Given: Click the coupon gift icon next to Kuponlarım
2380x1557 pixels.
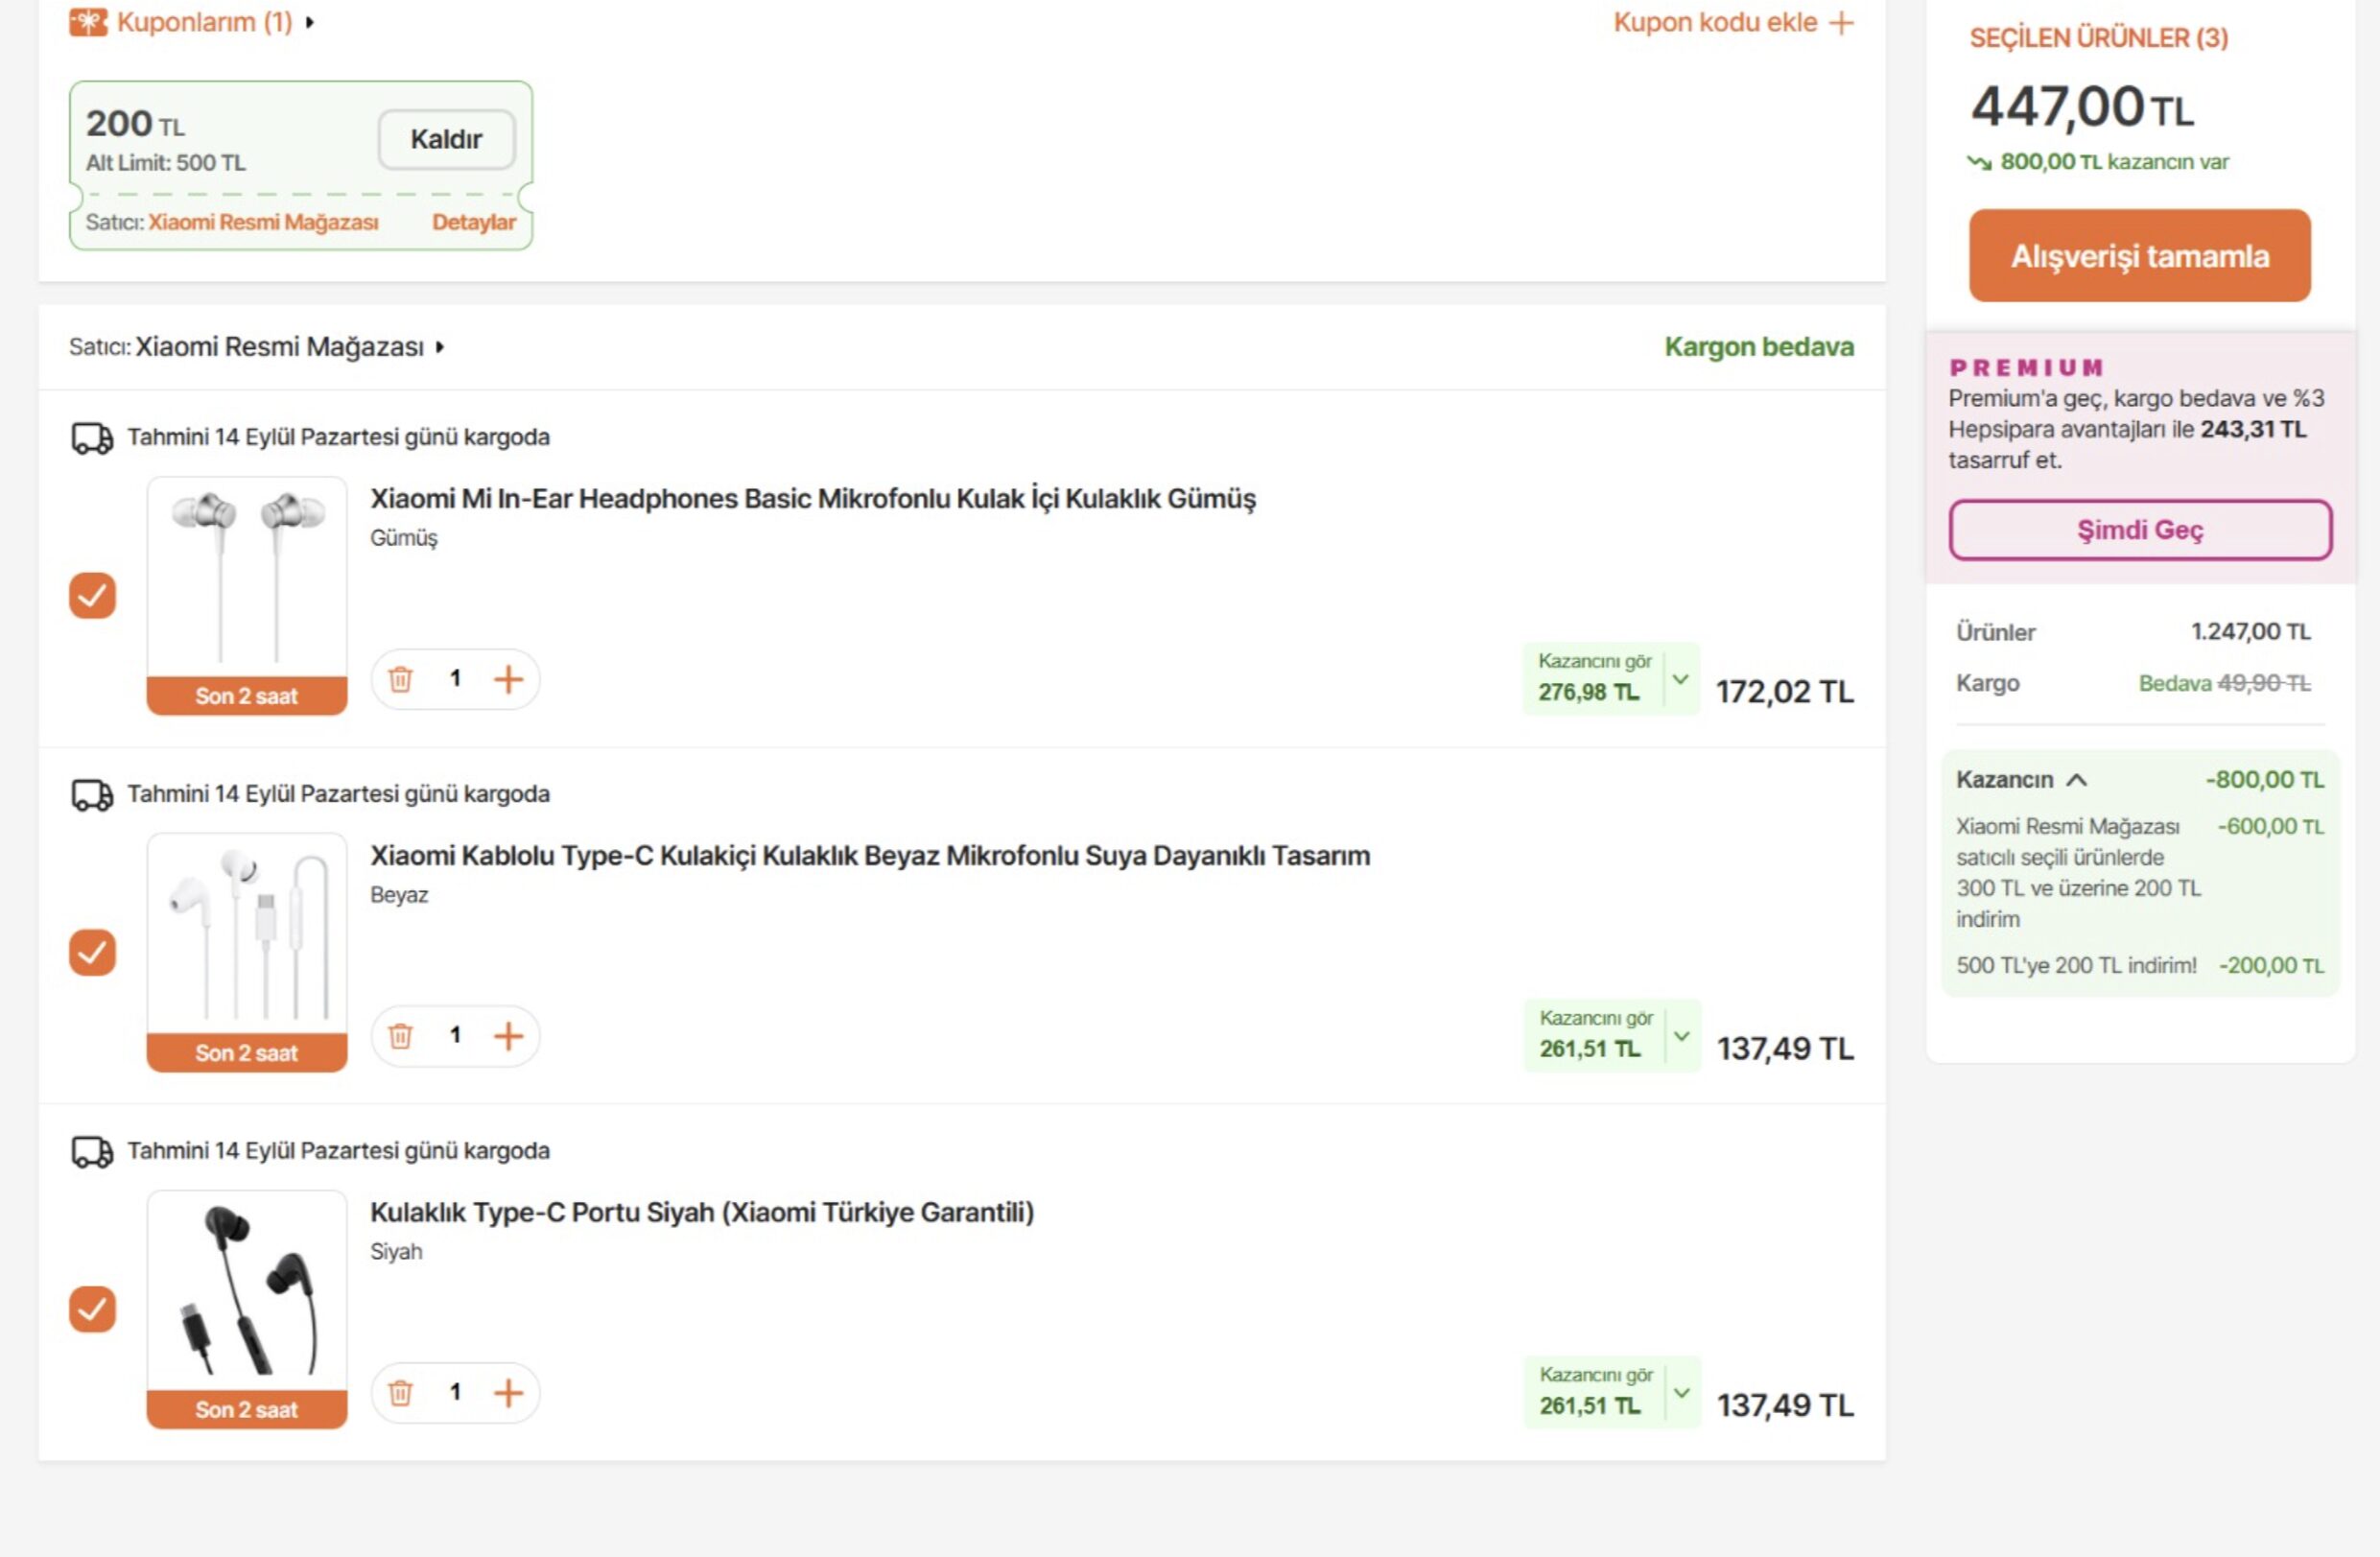Looking at the screenshot, I should tap(88, 22).
